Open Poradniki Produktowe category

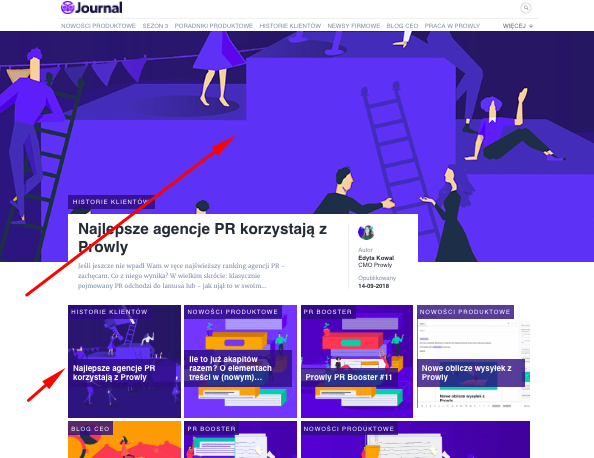(x=213, y=26)
